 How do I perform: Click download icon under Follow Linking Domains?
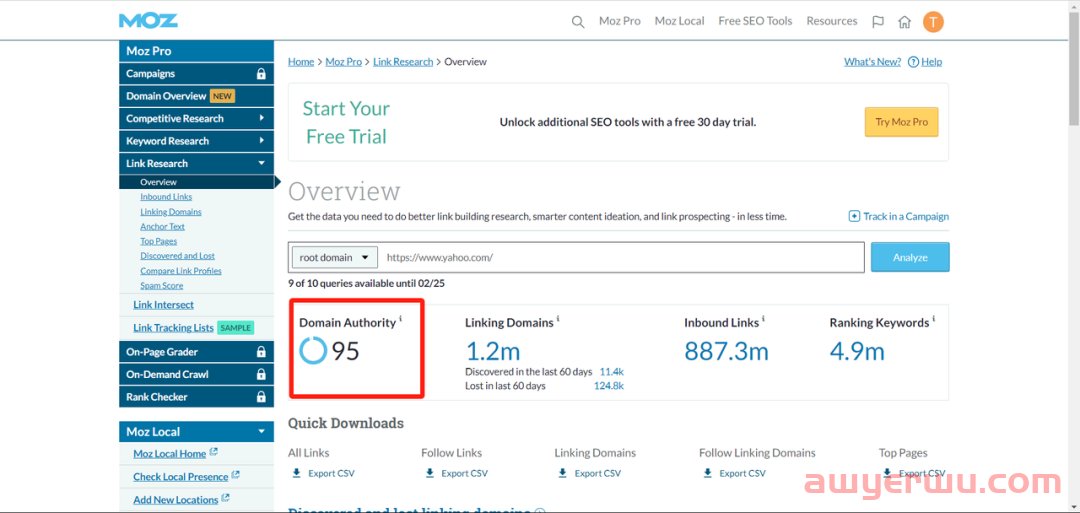coord(707,473)
